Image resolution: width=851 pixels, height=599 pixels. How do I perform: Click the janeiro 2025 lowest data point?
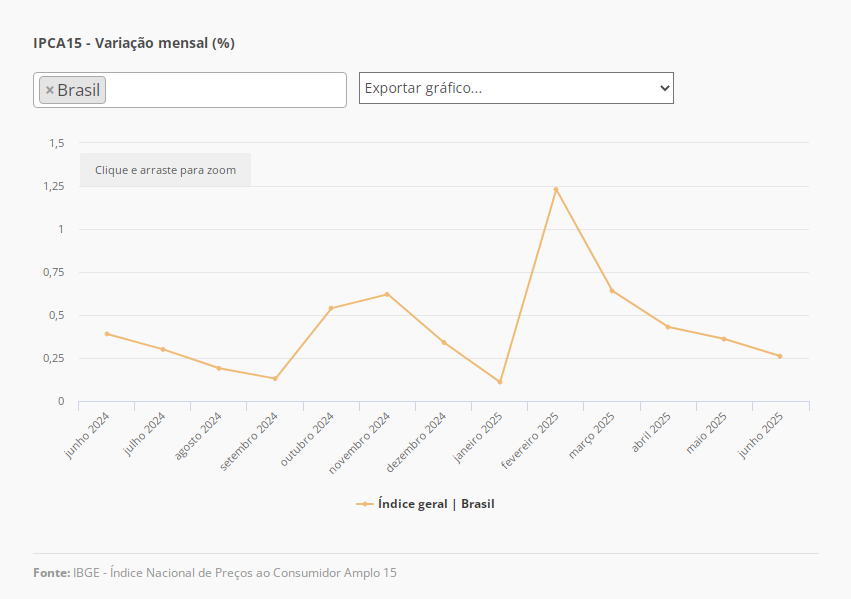[x=500, y=382]
